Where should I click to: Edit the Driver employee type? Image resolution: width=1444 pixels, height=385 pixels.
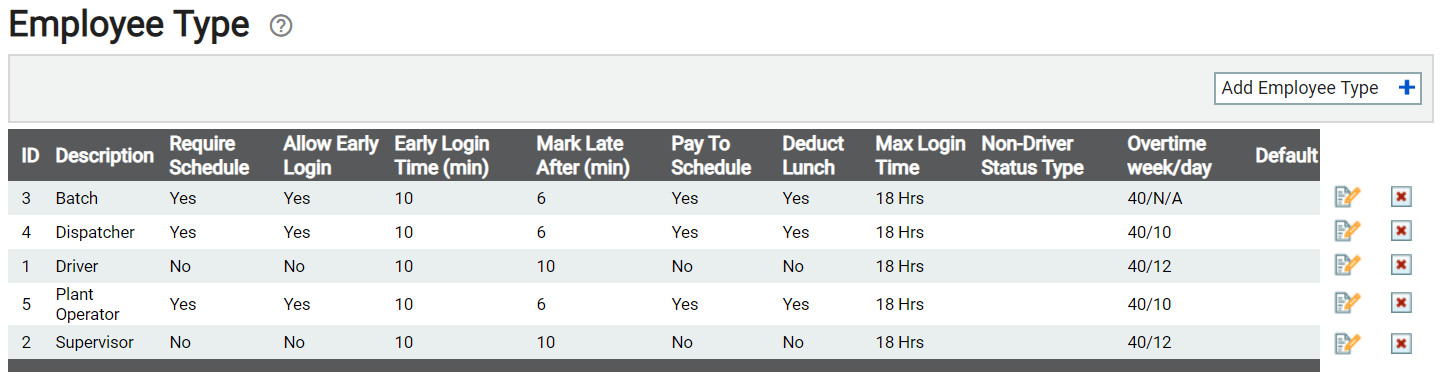click(x=1348, y=265)
